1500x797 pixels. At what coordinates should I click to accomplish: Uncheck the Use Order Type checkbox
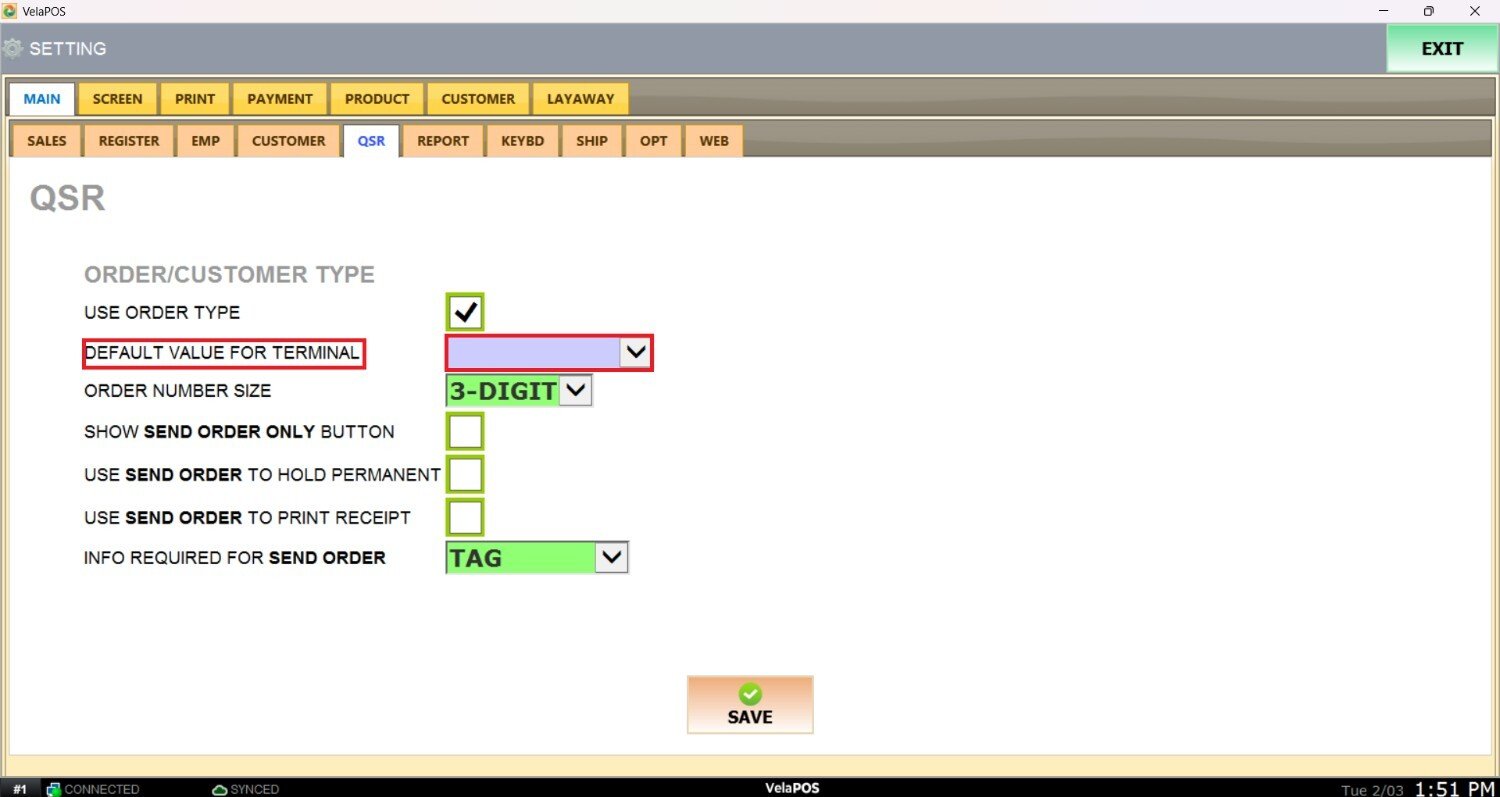pos(465,312)
